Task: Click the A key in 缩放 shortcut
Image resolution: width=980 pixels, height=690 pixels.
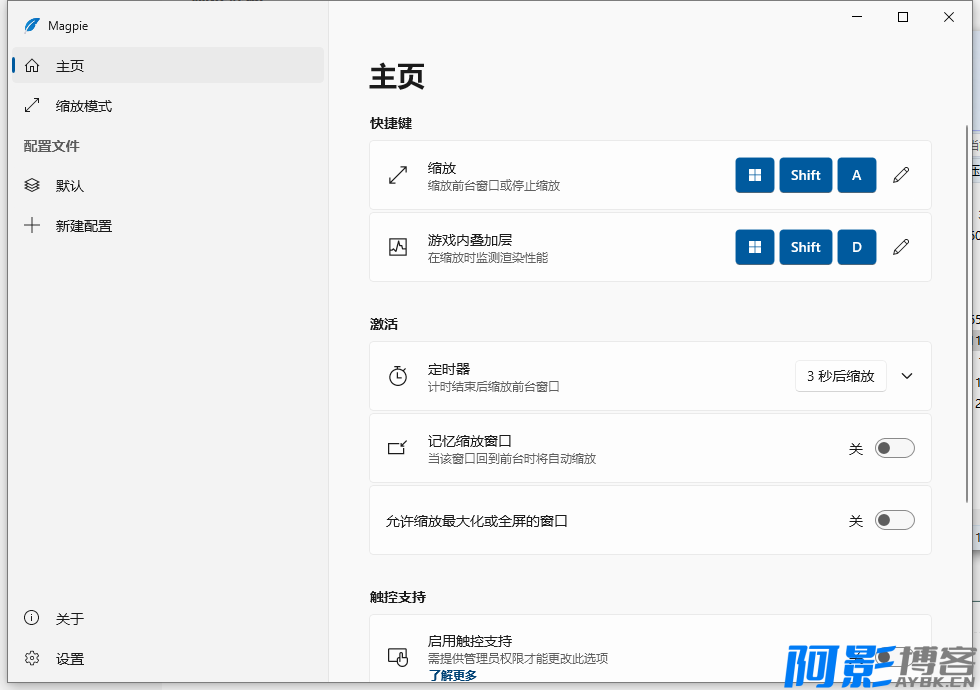Action: tap(857, 175)
